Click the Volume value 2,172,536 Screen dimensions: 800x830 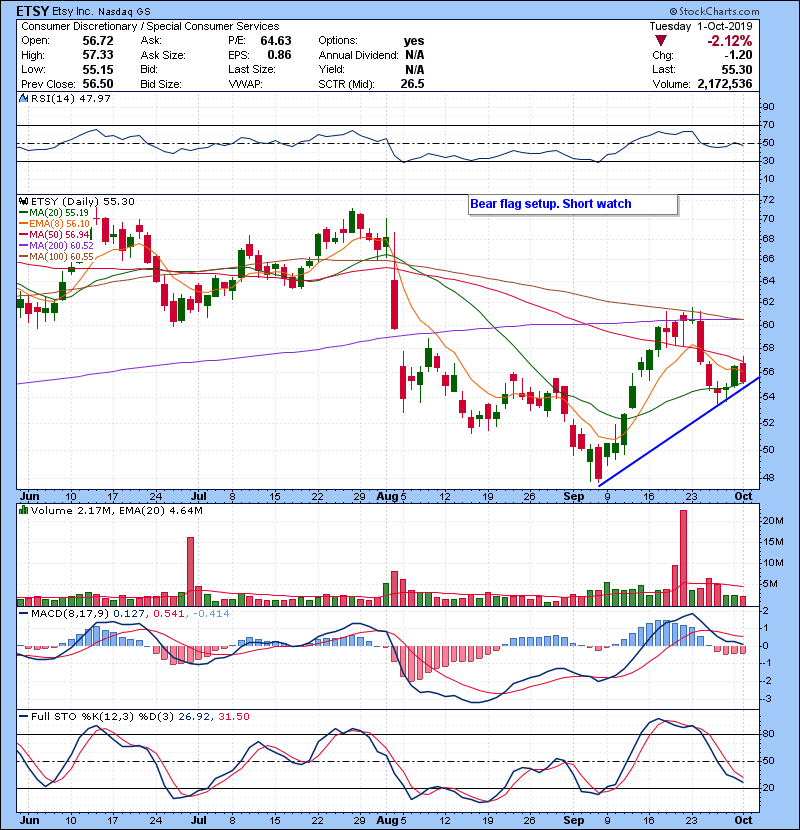725,84
